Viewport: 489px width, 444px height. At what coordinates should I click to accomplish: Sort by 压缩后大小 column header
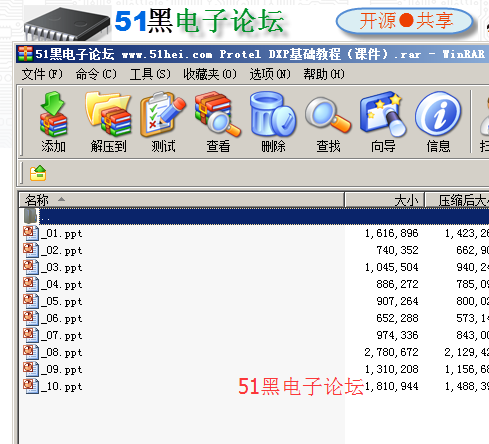(x=457, y=200)
